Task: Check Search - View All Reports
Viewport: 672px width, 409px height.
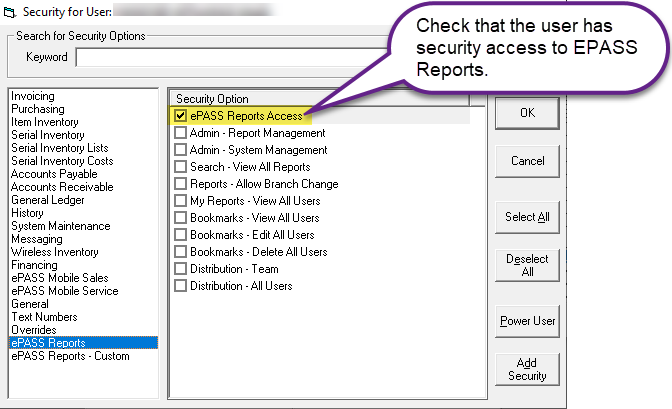Action: (x=180, y=167)
